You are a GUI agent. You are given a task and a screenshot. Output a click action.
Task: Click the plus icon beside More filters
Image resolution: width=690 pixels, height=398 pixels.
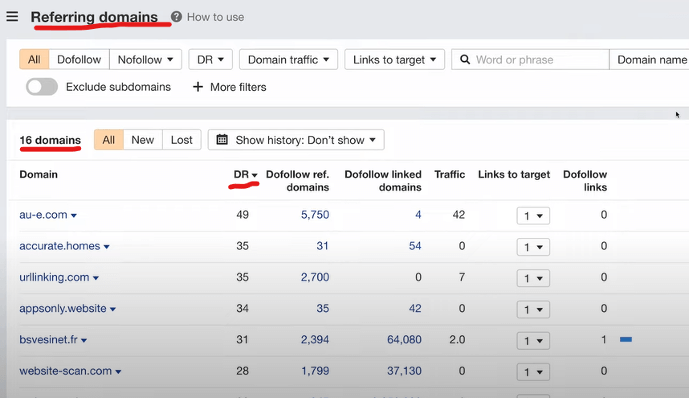pos(198,87)
